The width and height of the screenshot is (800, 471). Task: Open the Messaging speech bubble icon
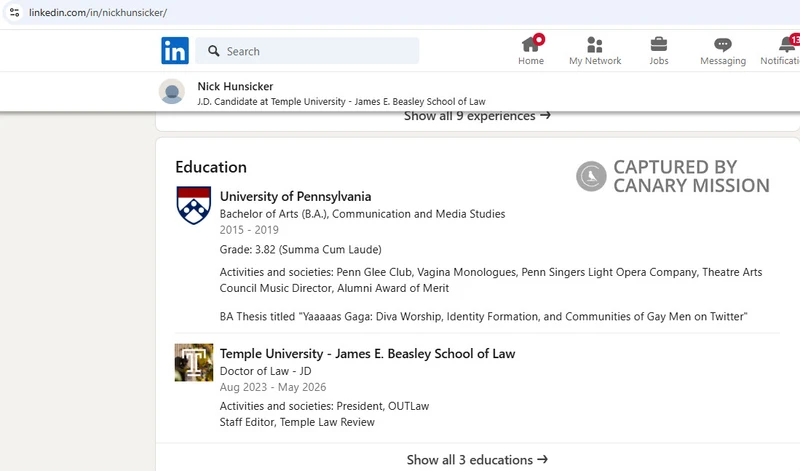pos(722,45)
